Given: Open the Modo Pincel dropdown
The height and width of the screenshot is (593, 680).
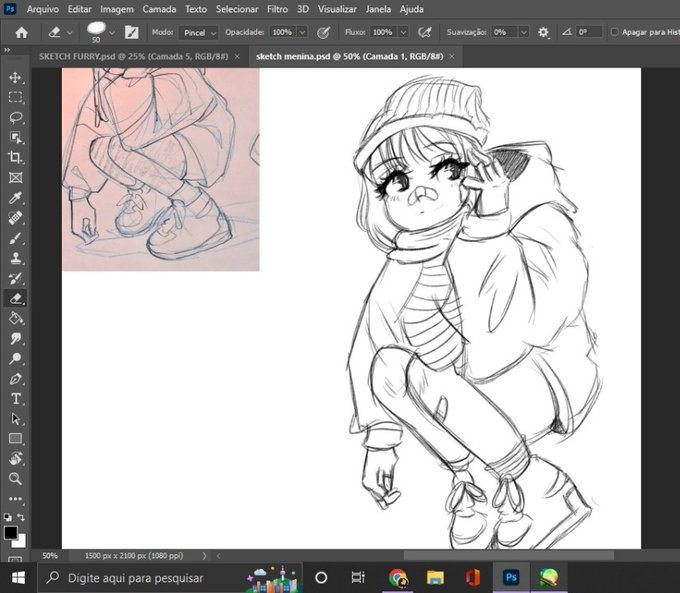Looking at the screenshot, I should coord(198,33).
